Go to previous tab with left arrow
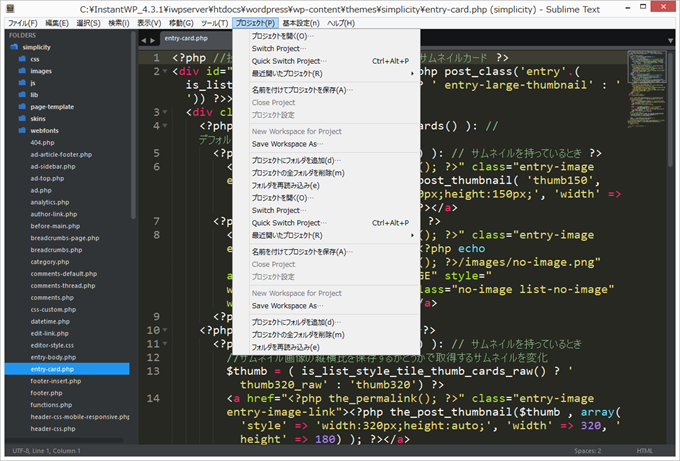680x461 pixels. point(144,40)
